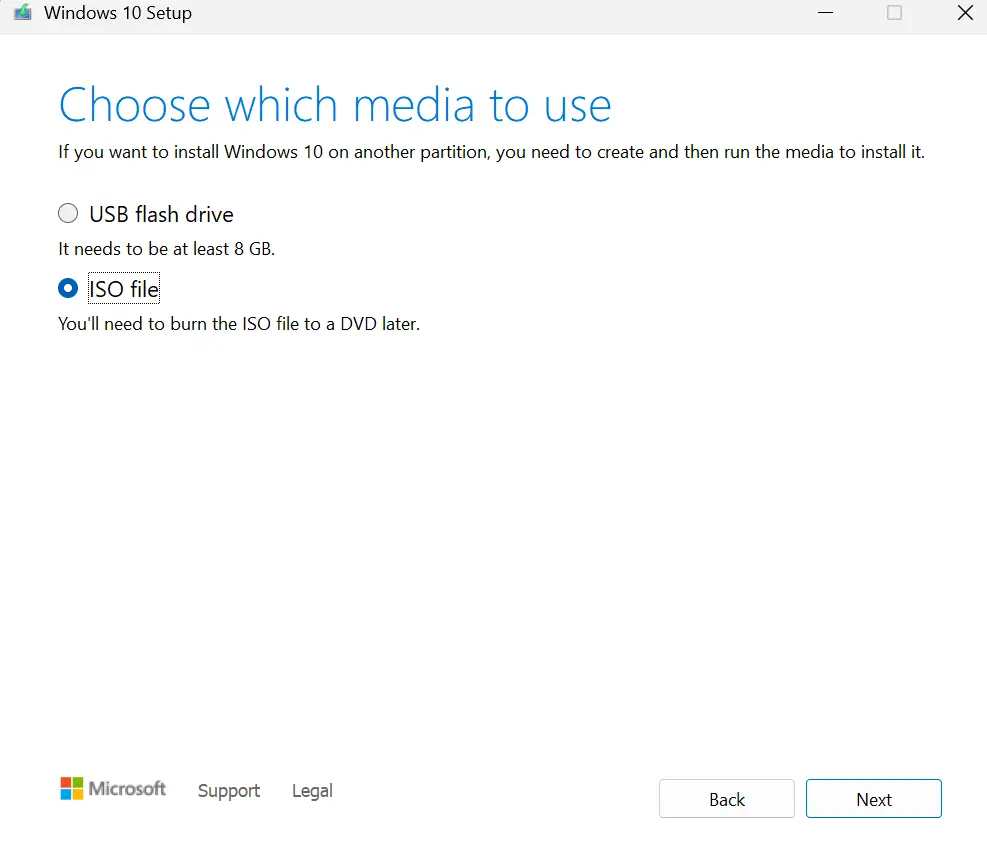Click the "USB flash drive" option label
The width and height of the screenshot is (987, 847).
(161, 214)
